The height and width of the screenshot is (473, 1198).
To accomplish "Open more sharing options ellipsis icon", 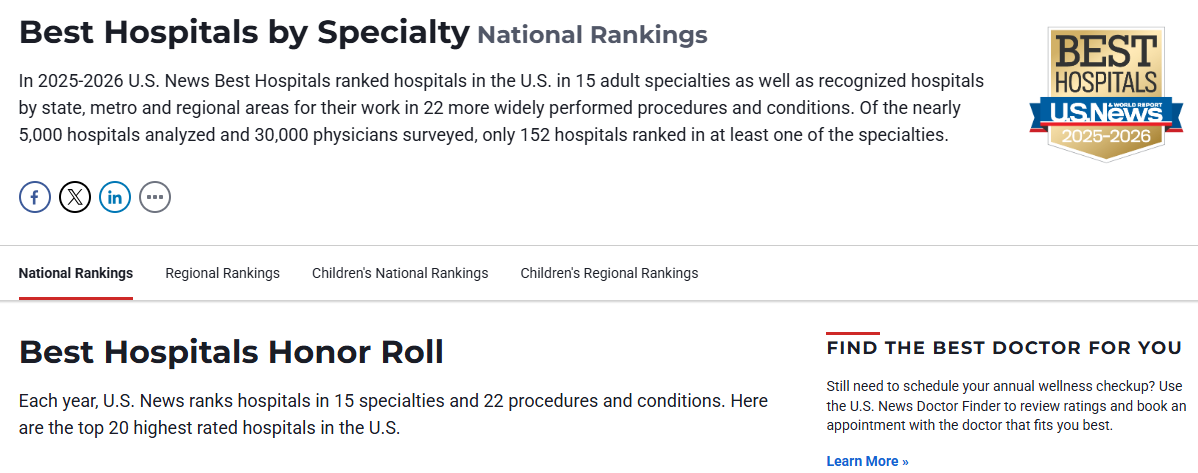I will pyautogui.click(x=155, y=197).
